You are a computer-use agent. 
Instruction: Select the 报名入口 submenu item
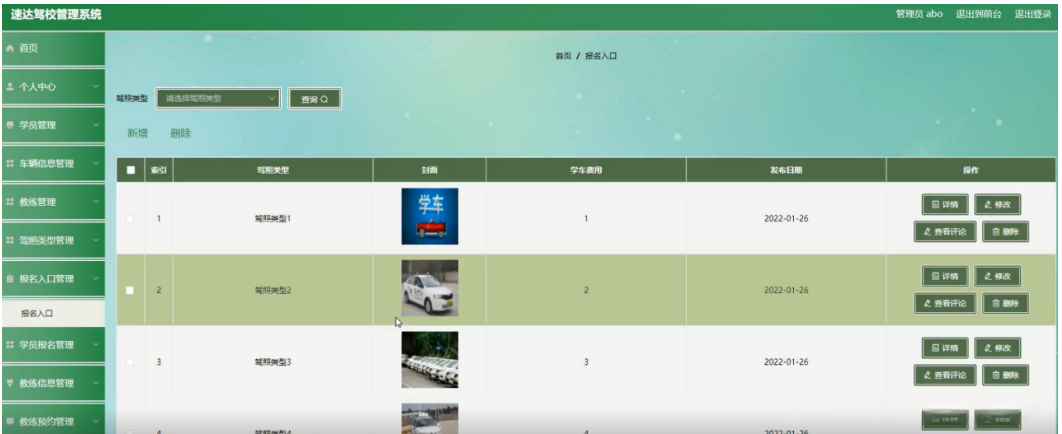[x=53, y=313]
